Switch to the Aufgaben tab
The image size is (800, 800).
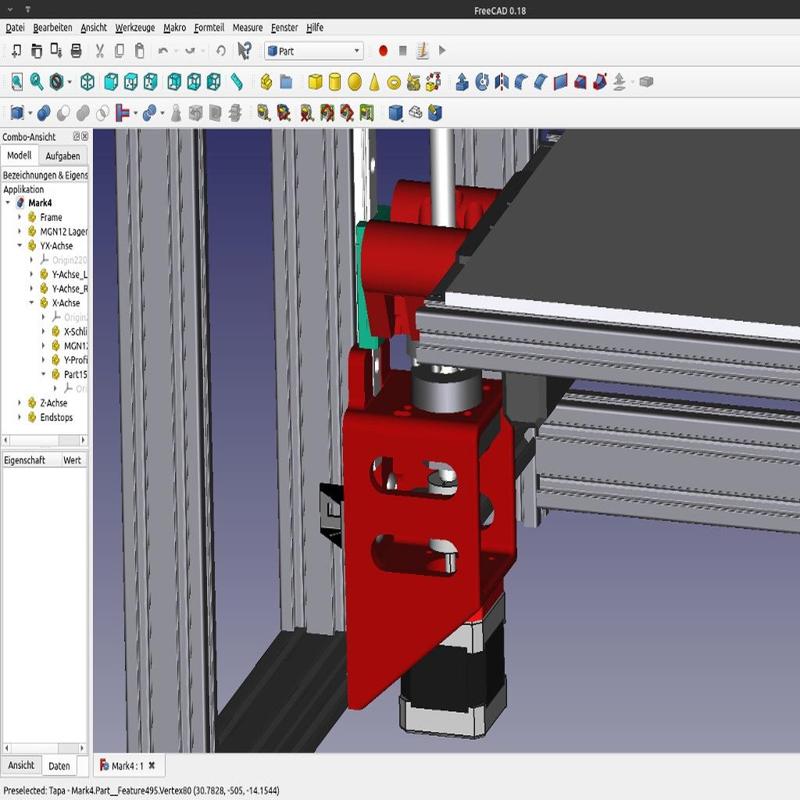click(x=63, y=156)
